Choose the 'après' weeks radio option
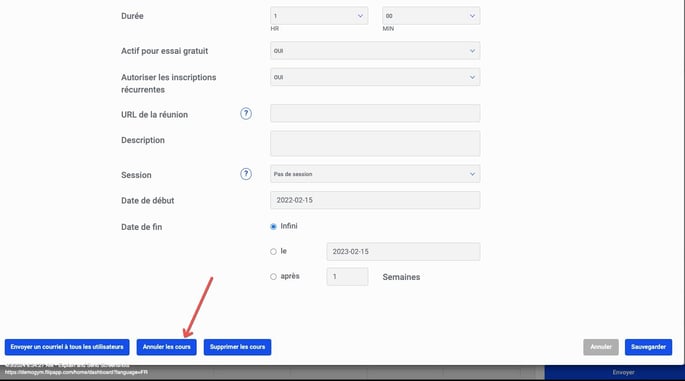 tap(273, 277)
